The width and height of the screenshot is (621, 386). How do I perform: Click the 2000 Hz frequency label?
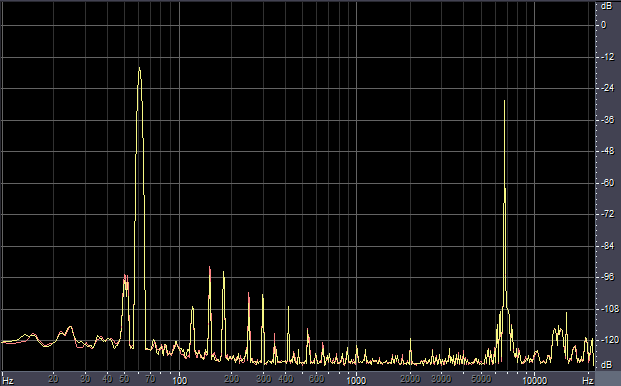point(410,379)
